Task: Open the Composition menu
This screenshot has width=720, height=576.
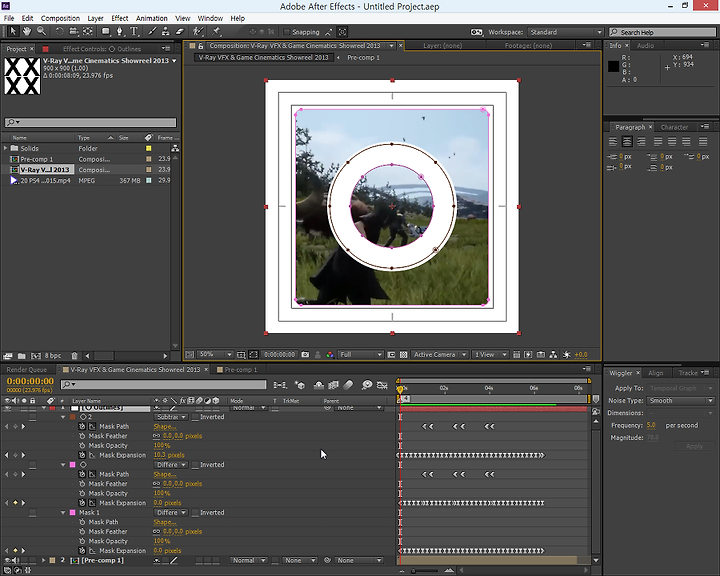Action: point(60,18)
